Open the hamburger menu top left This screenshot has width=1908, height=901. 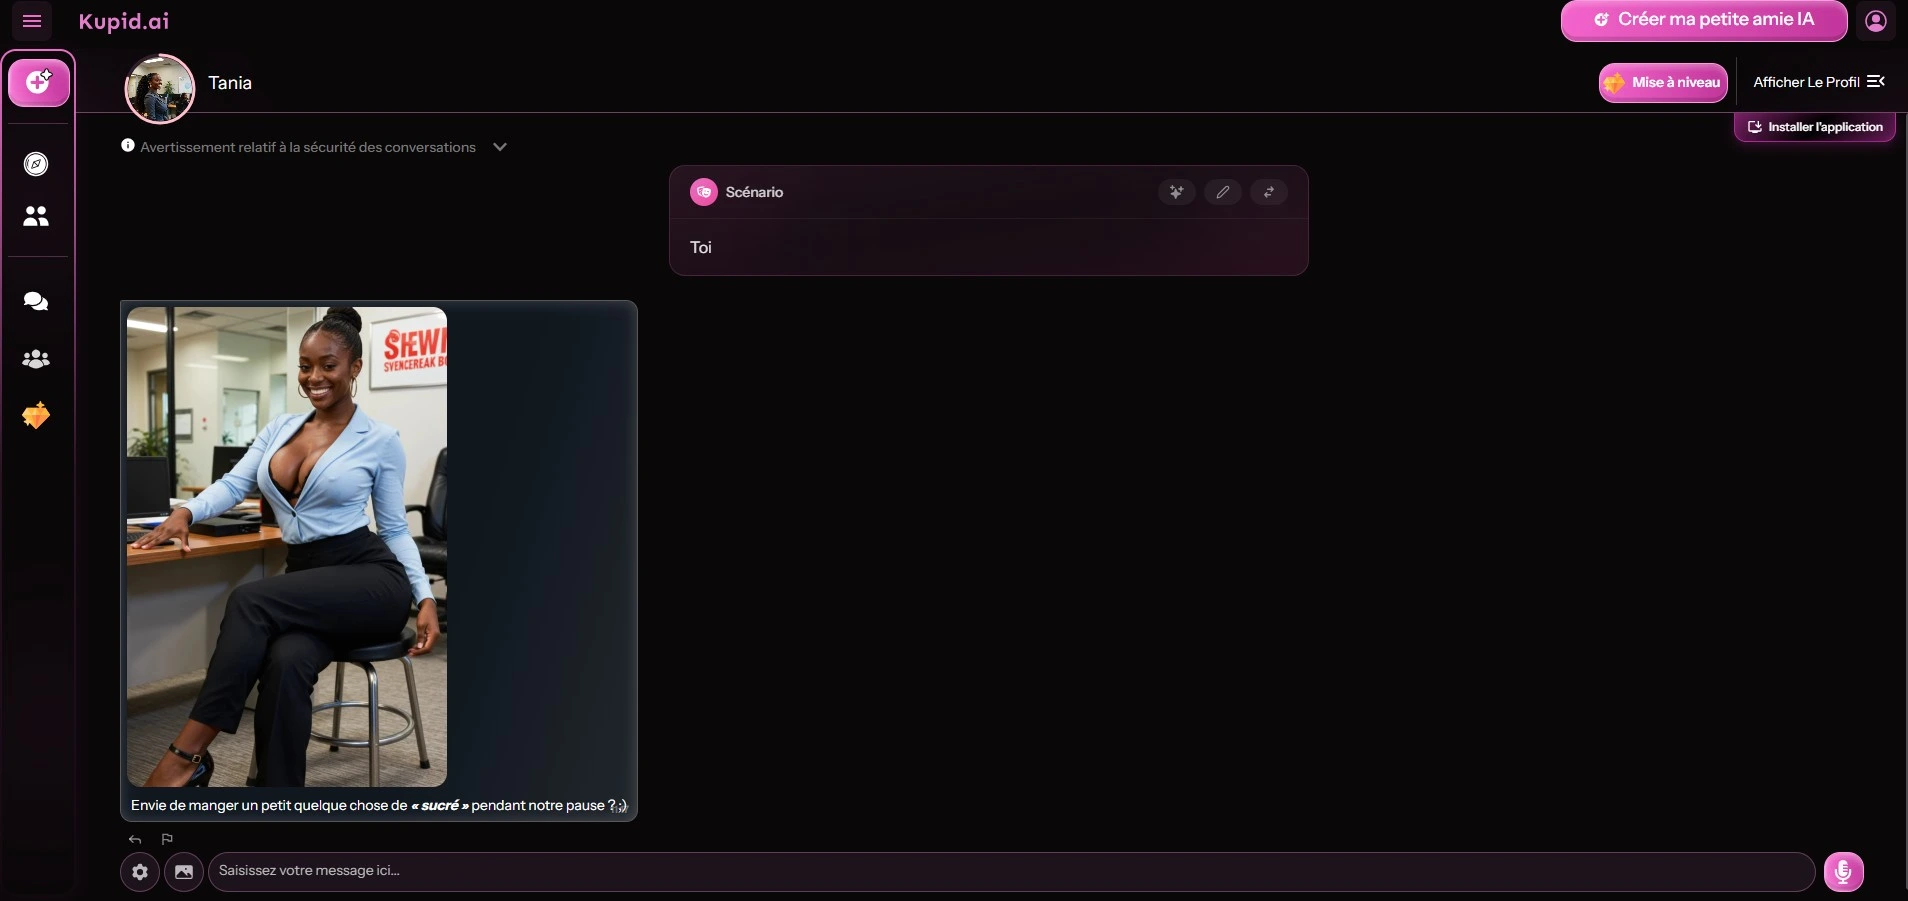(32, 21)
